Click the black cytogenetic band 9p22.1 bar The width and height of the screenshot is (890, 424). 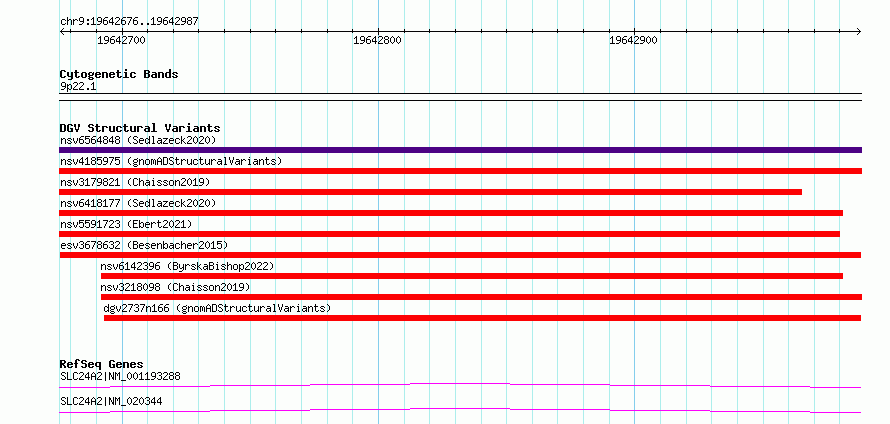(460, 97)
